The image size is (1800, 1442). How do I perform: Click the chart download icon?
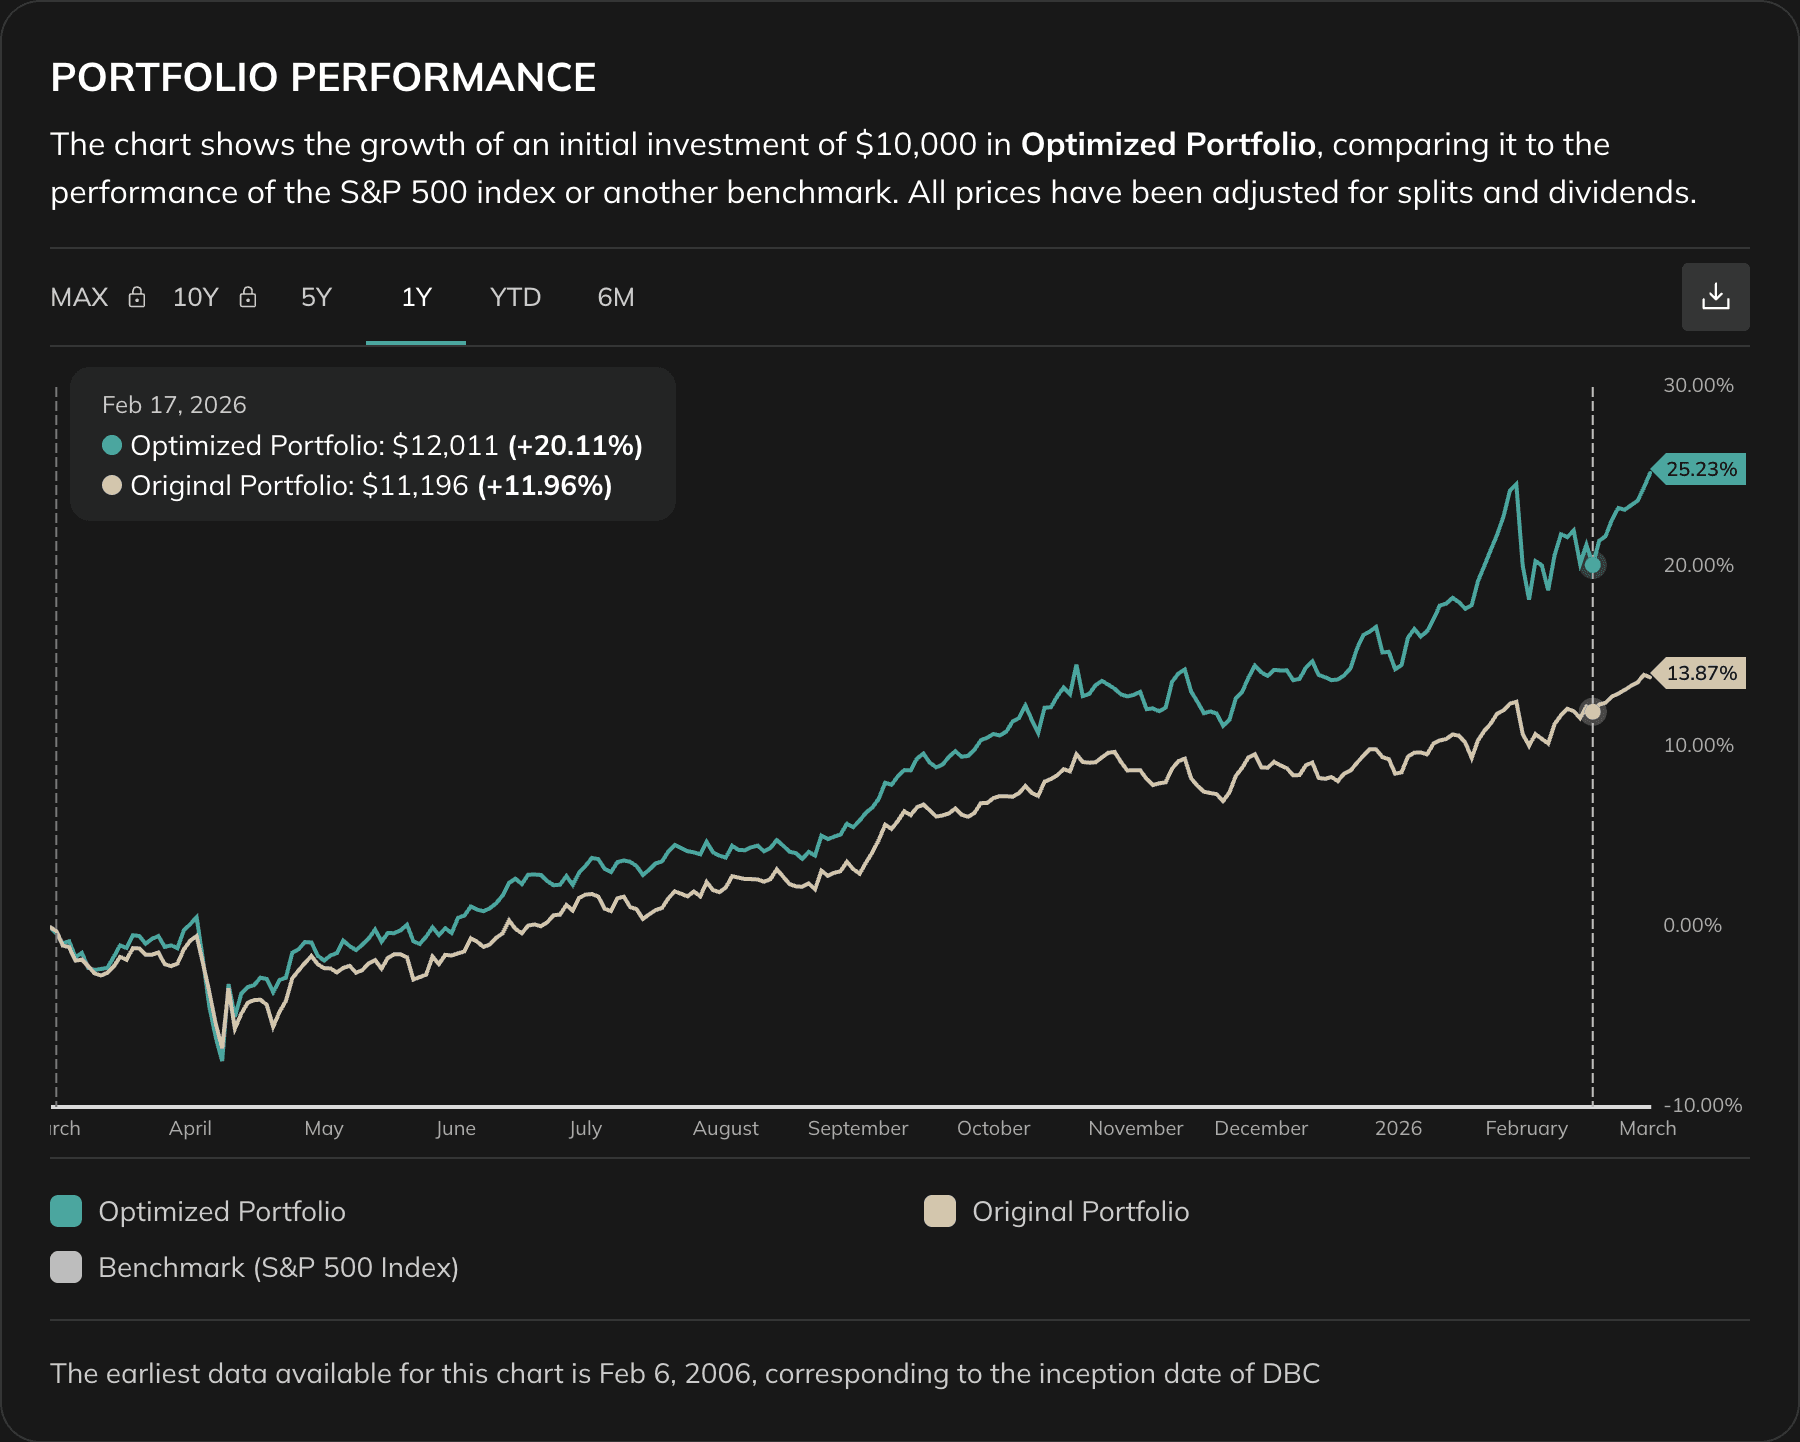(1716, 296)
